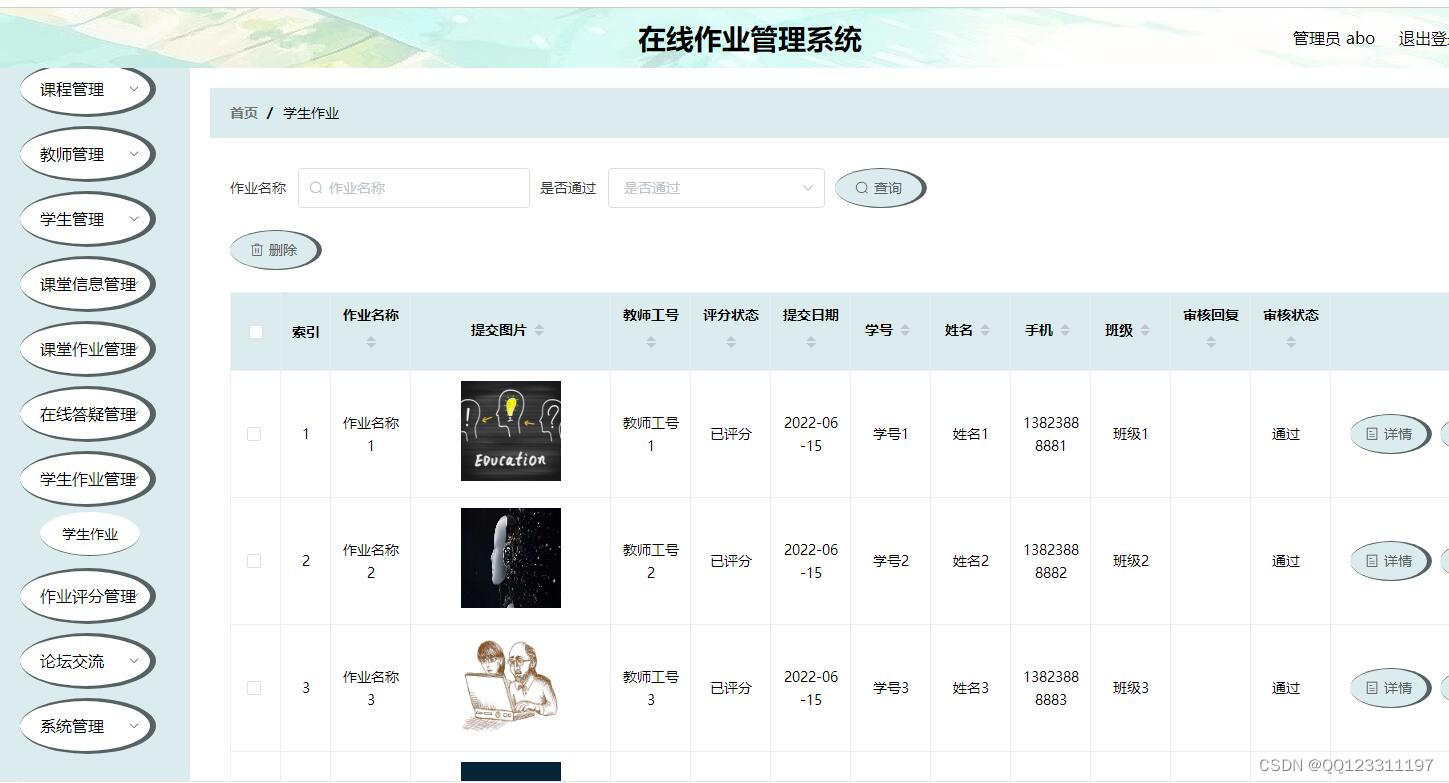Click the 姓名3 cell
This screenshot has width=1449, height=783.
971,688
